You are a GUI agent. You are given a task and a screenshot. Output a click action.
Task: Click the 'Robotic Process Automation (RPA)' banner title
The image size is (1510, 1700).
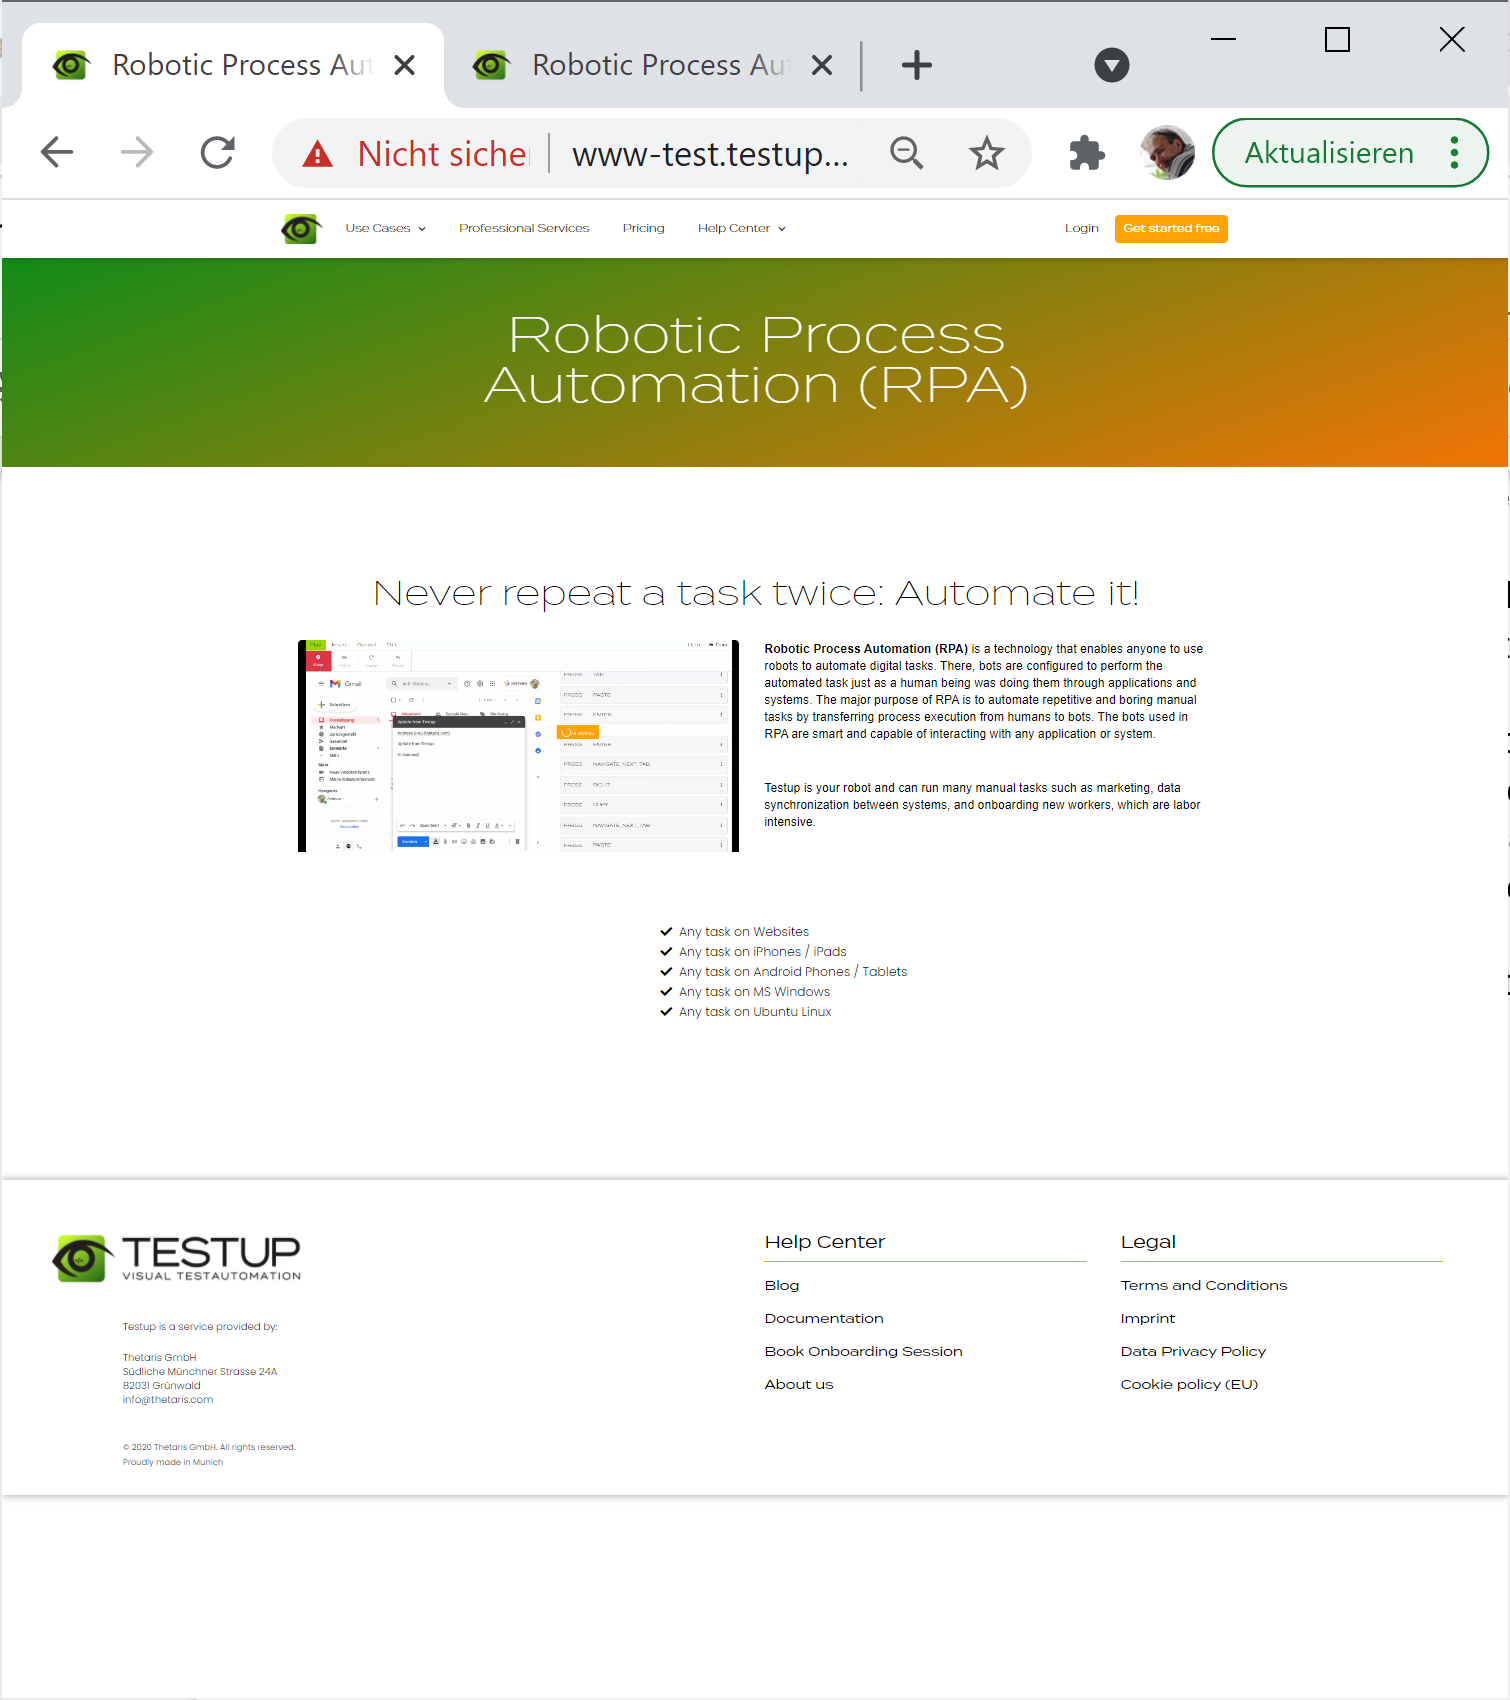click(756, 360)
